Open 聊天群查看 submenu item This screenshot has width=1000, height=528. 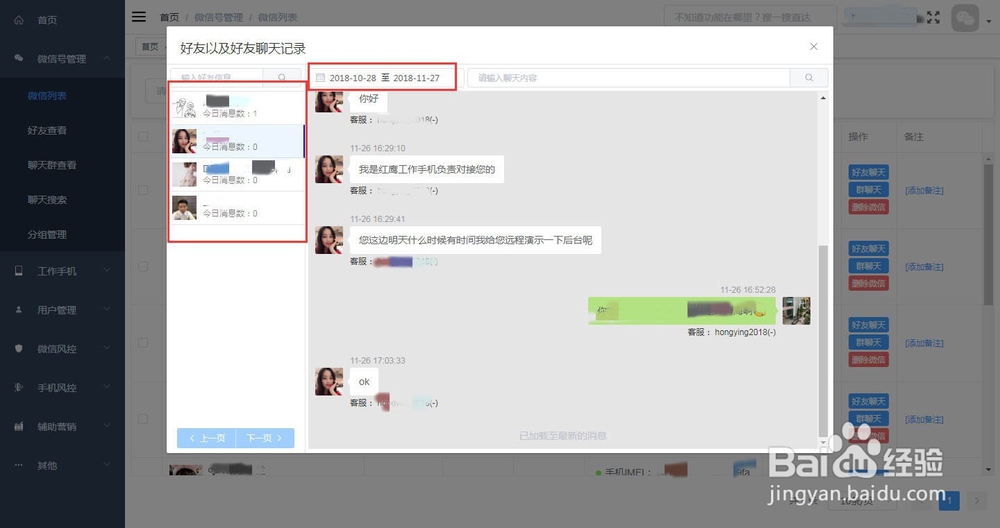pyautogui.click(x=52, y=165)
